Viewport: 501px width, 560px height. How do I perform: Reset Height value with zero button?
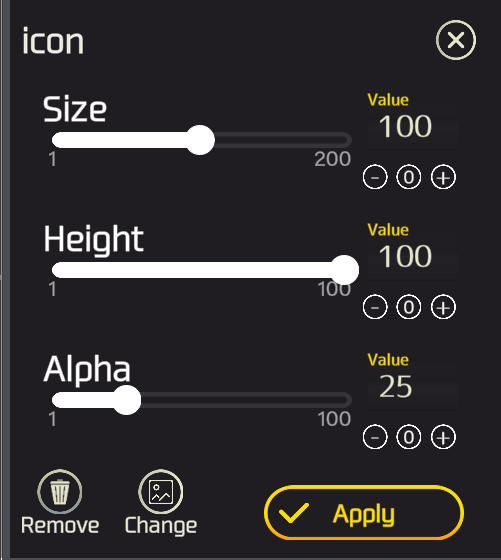409,307
